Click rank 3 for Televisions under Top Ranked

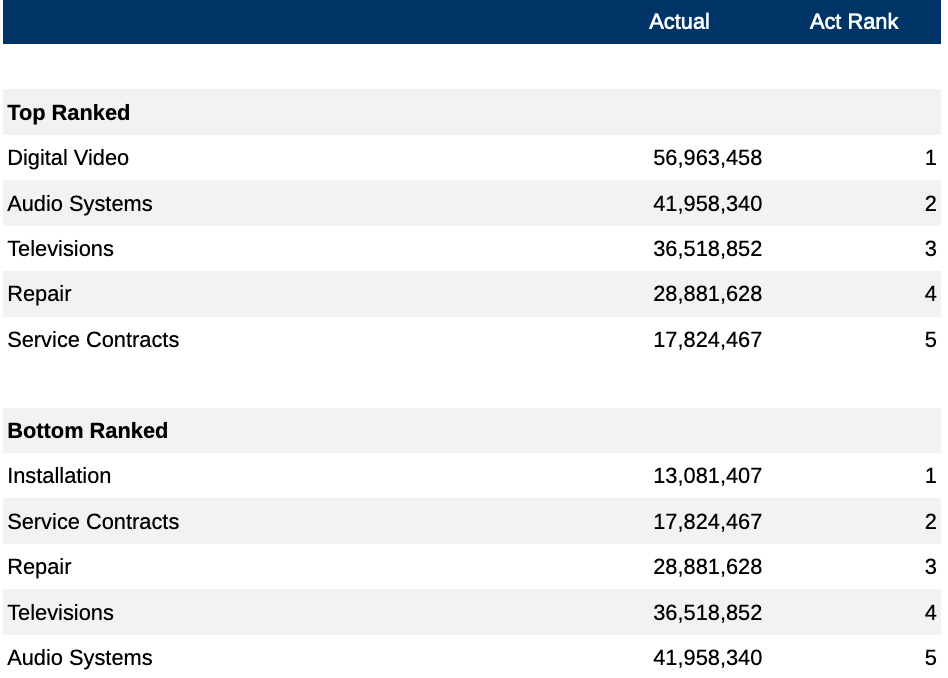[930, 249]
